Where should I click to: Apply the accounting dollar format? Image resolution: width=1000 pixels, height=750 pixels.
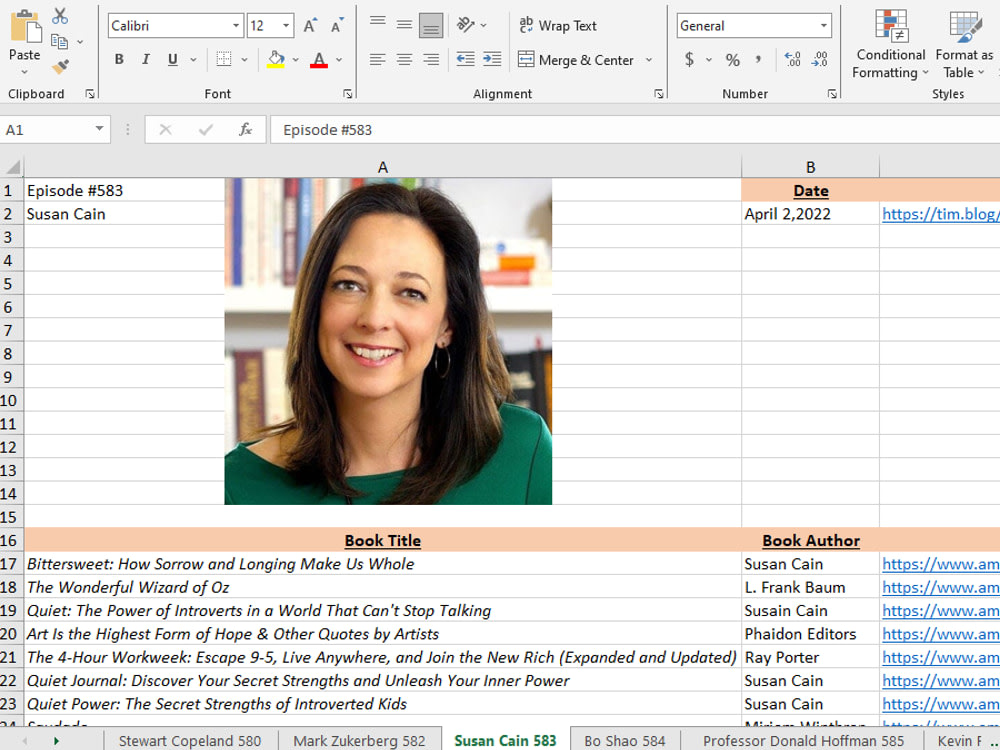point(689,60)
